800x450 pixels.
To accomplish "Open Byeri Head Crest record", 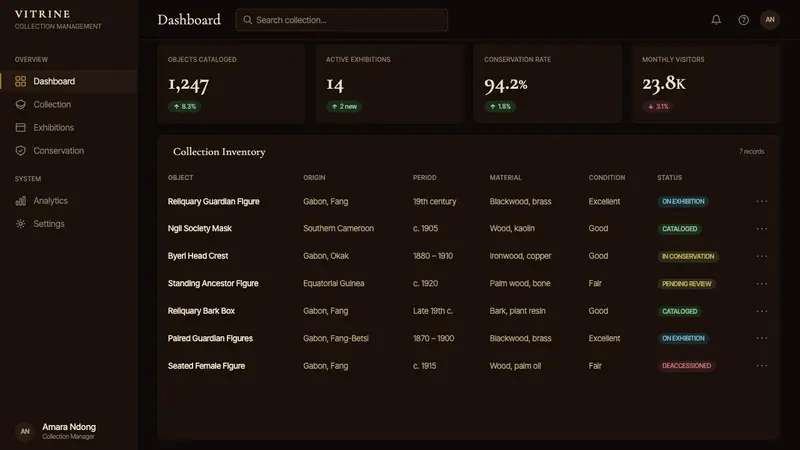I will coord(198,256).
